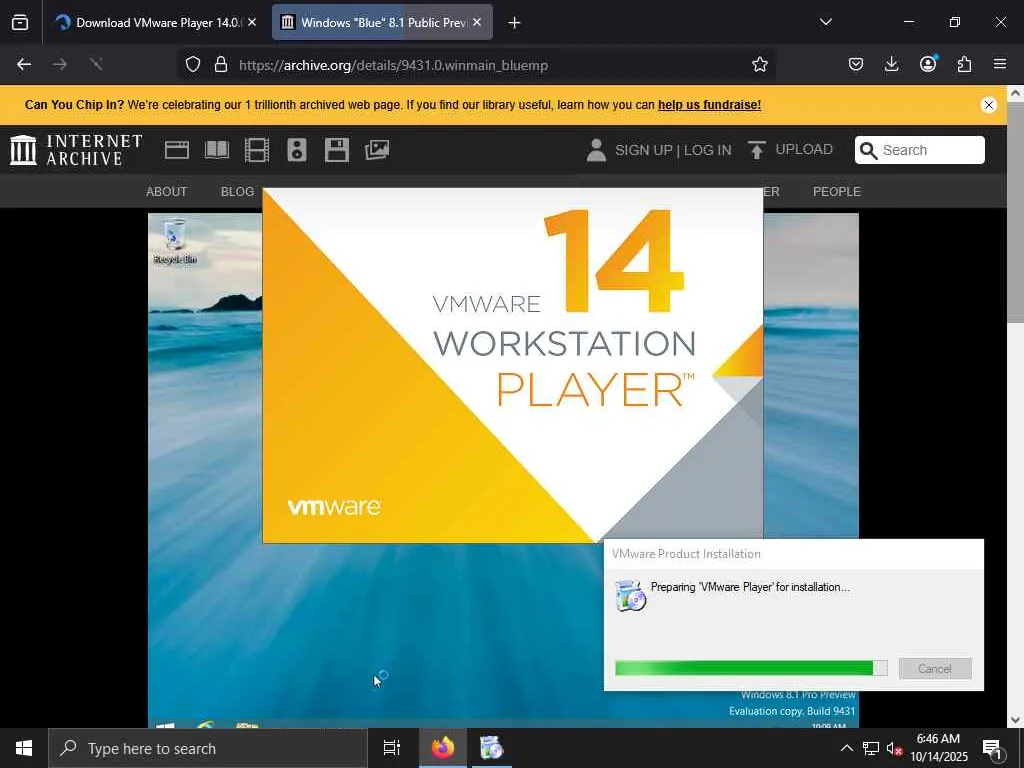Screen dimensions: 1024x768
Task: Open Firefox application hamburger menu
Action: (1000, 64)
